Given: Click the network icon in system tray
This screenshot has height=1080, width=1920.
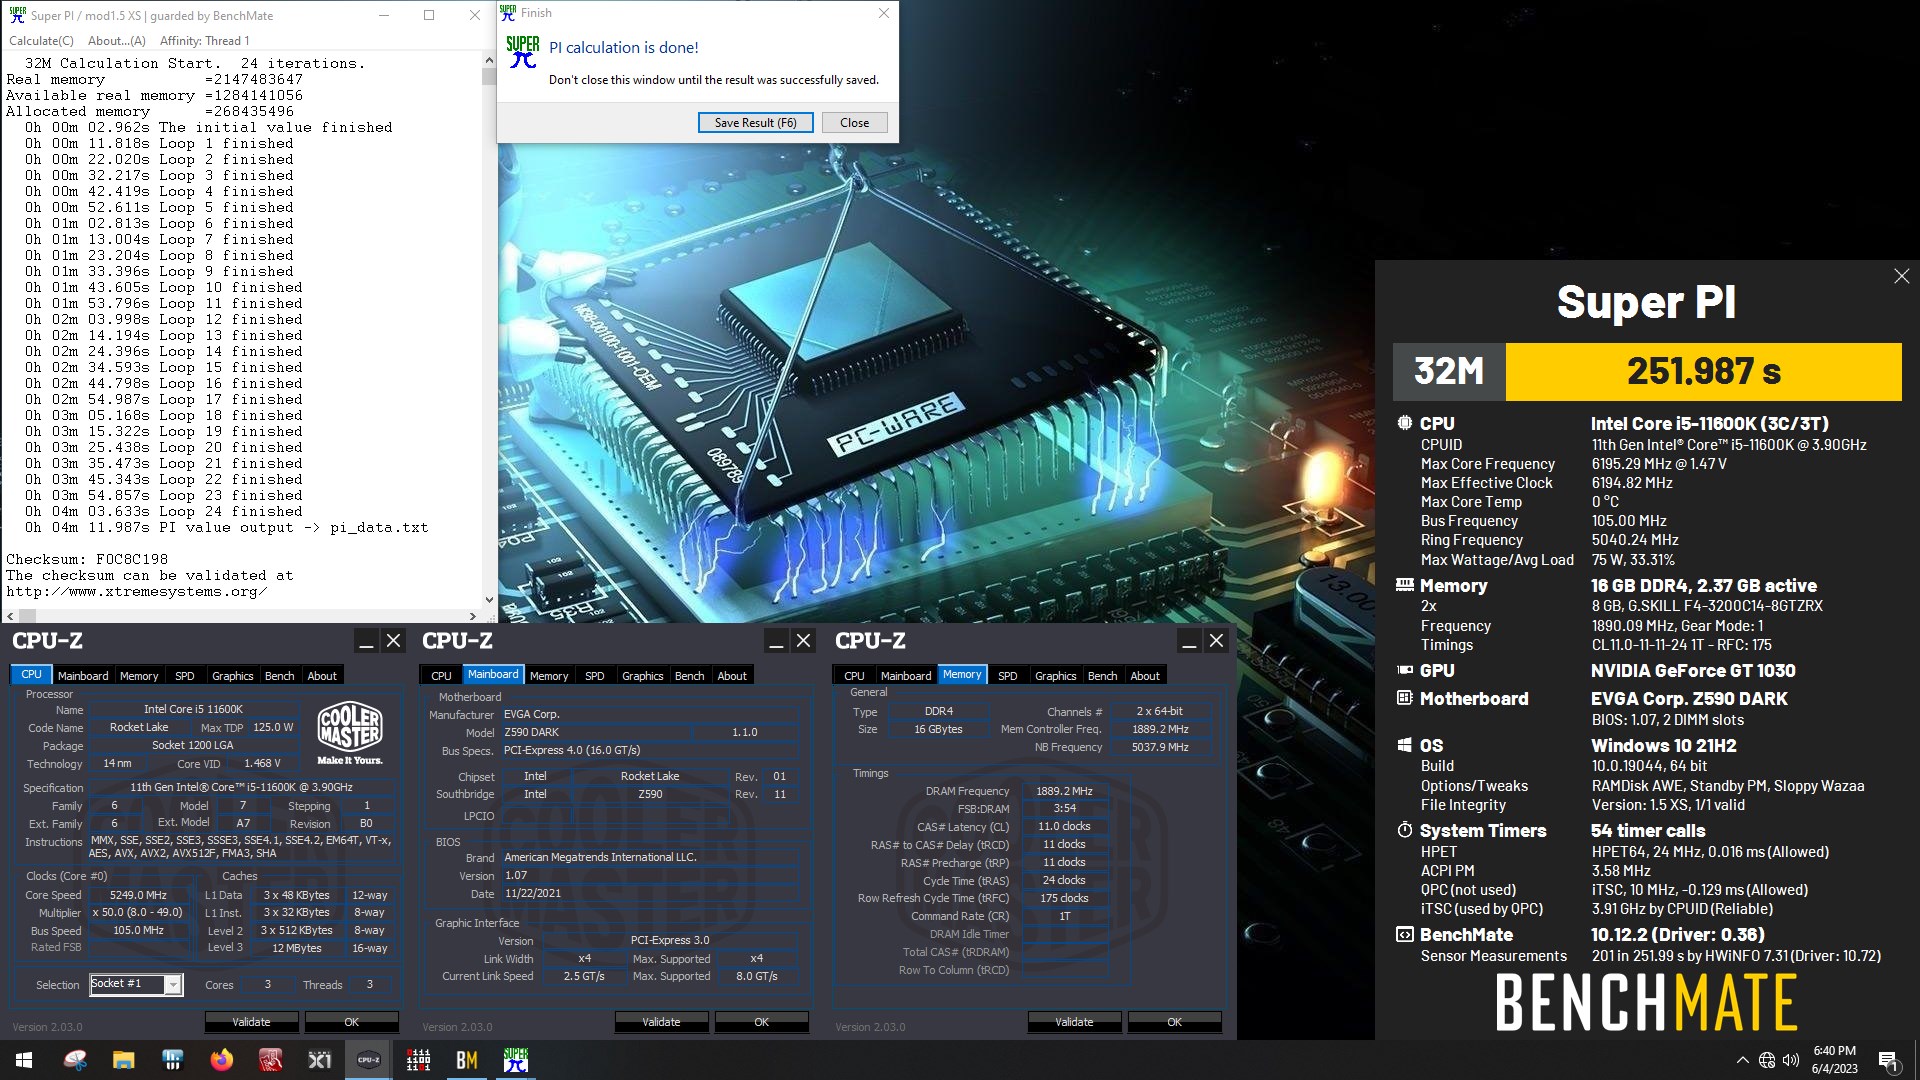Looking at the screenshot, I should 1767,1060.
